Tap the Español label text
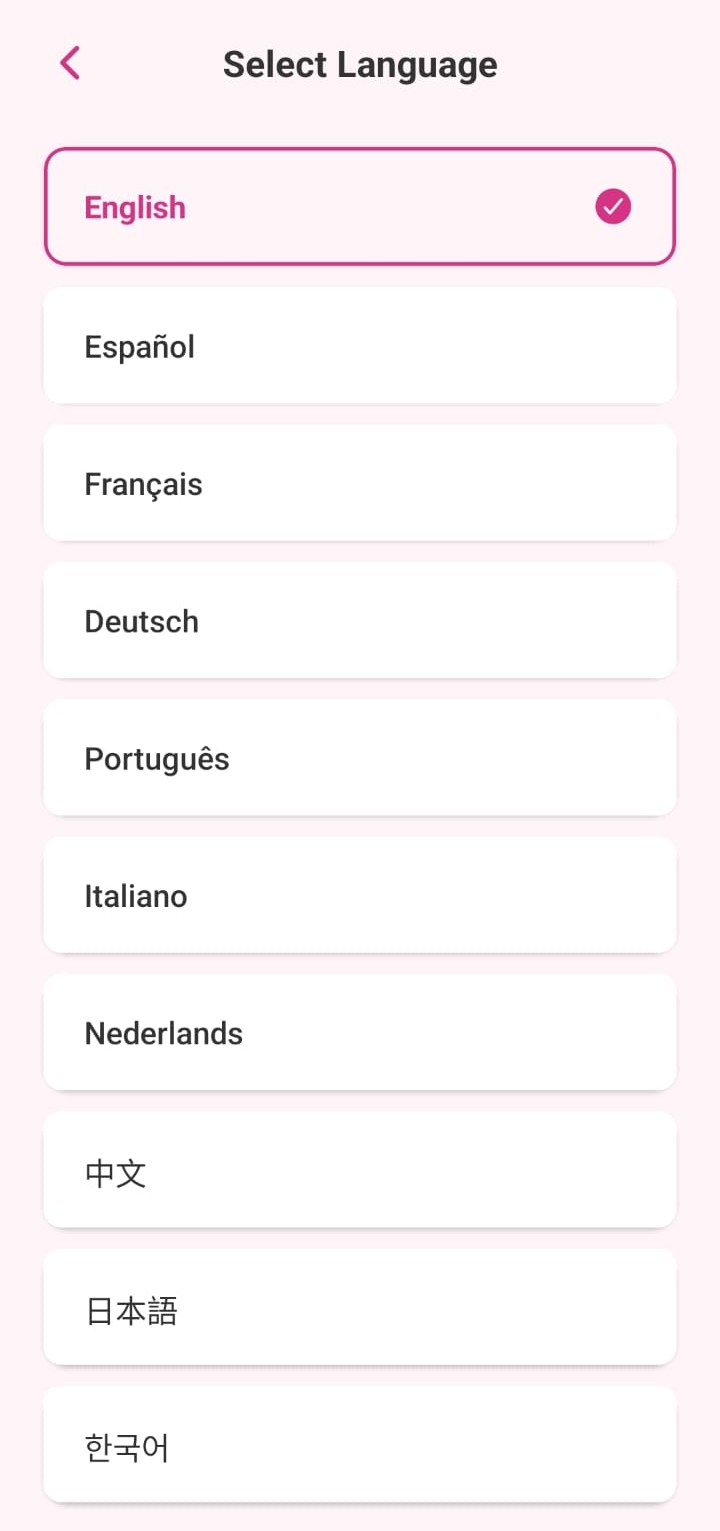The width and height of the screenshot is (720, 1531). tap(139, 347)
